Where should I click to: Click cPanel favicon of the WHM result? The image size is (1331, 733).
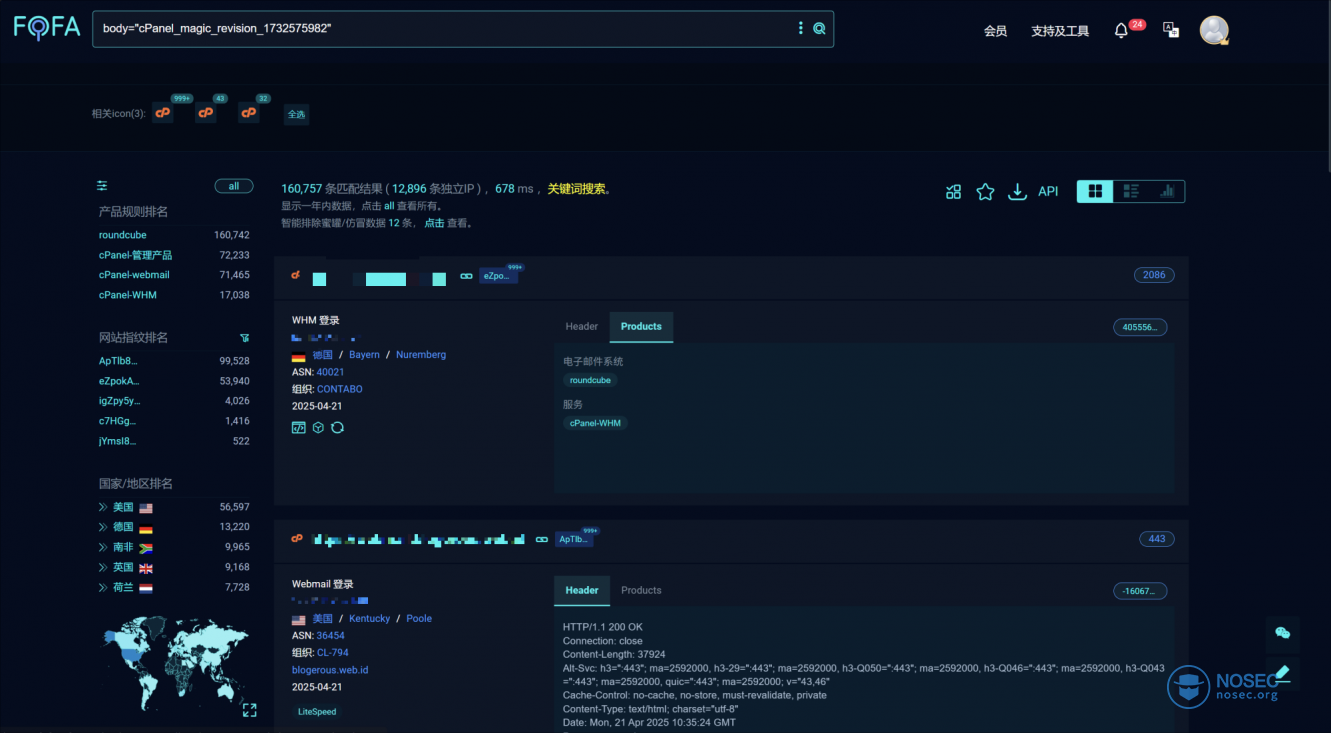click(296, 275)
